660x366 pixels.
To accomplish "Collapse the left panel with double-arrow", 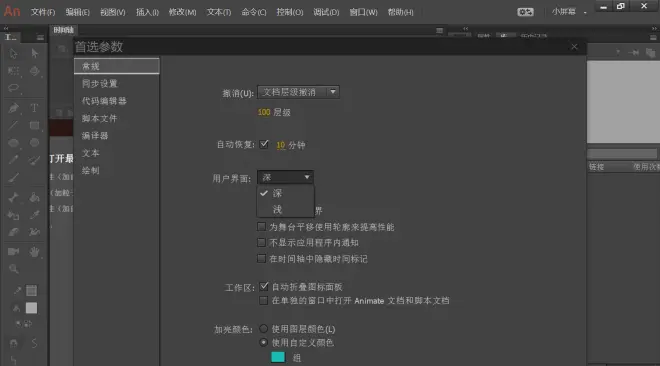I will 6,28.
